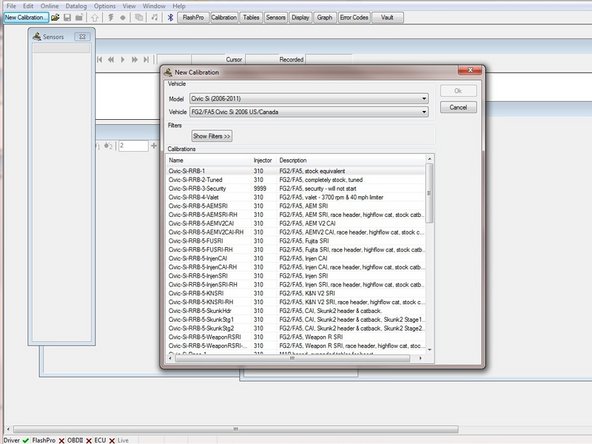Select calibration Civic-Si-RRB-5-FUSRI

[x=296, y=241]
